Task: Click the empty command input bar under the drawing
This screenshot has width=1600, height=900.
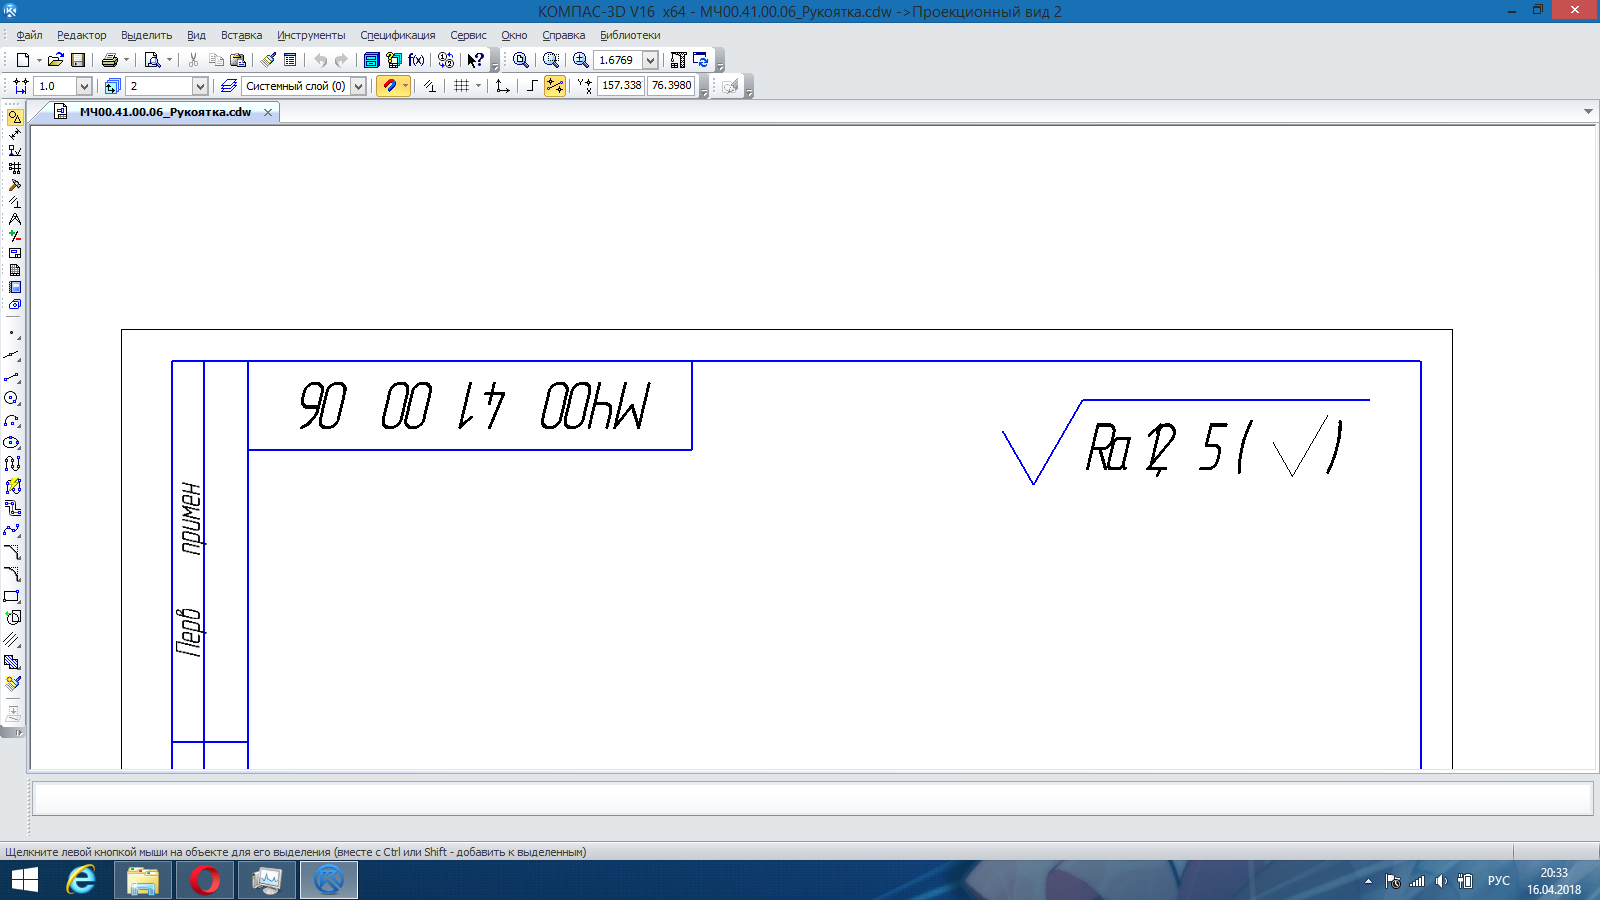Action: pos(812,798)
